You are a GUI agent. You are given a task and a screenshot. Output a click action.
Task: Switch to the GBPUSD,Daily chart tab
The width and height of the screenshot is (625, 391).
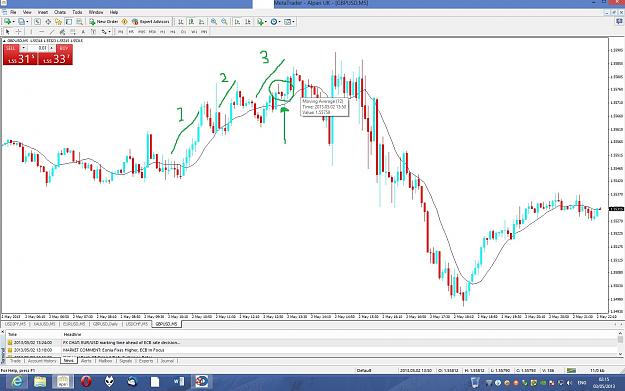pos(105,324)
